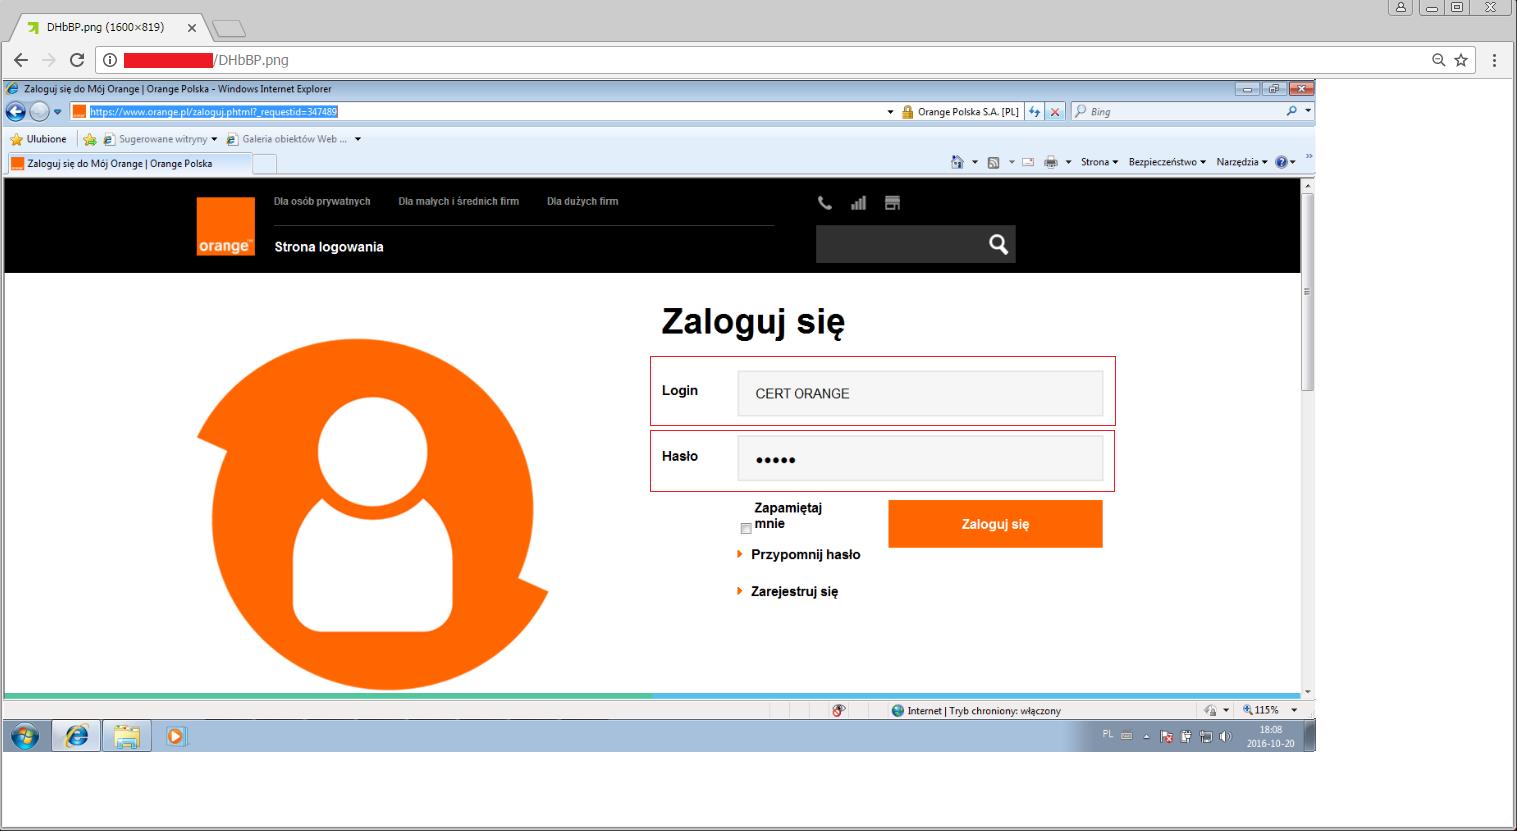
Task: Click the Orange logo
Action: coord(225,227)
